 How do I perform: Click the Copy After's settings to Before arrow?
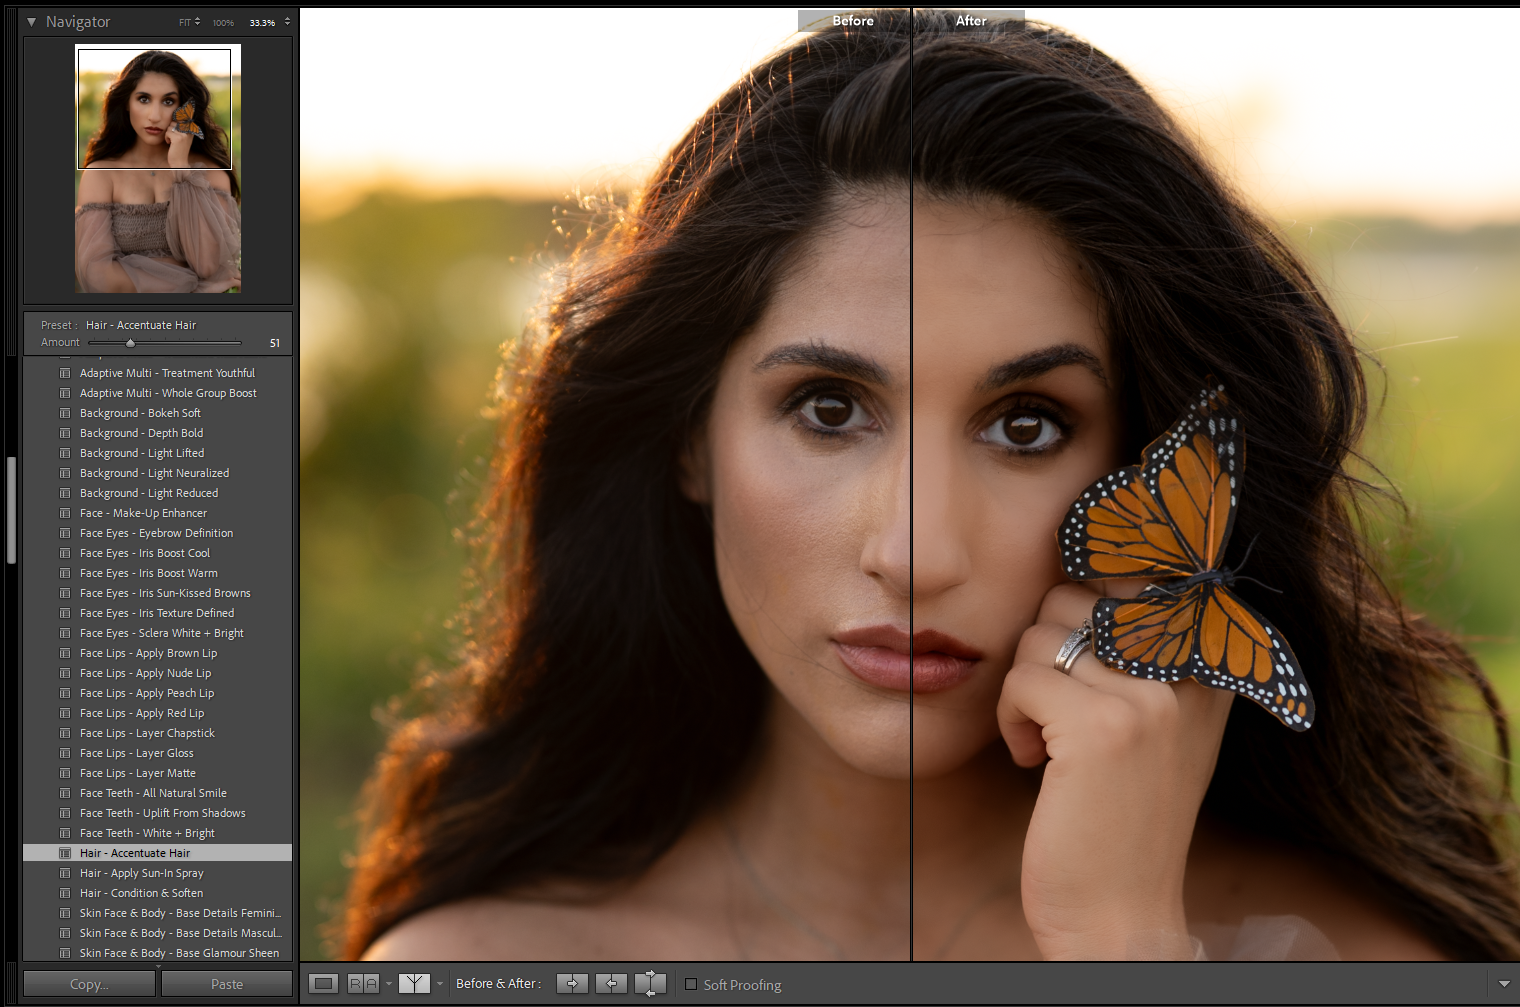coord(611,984)
